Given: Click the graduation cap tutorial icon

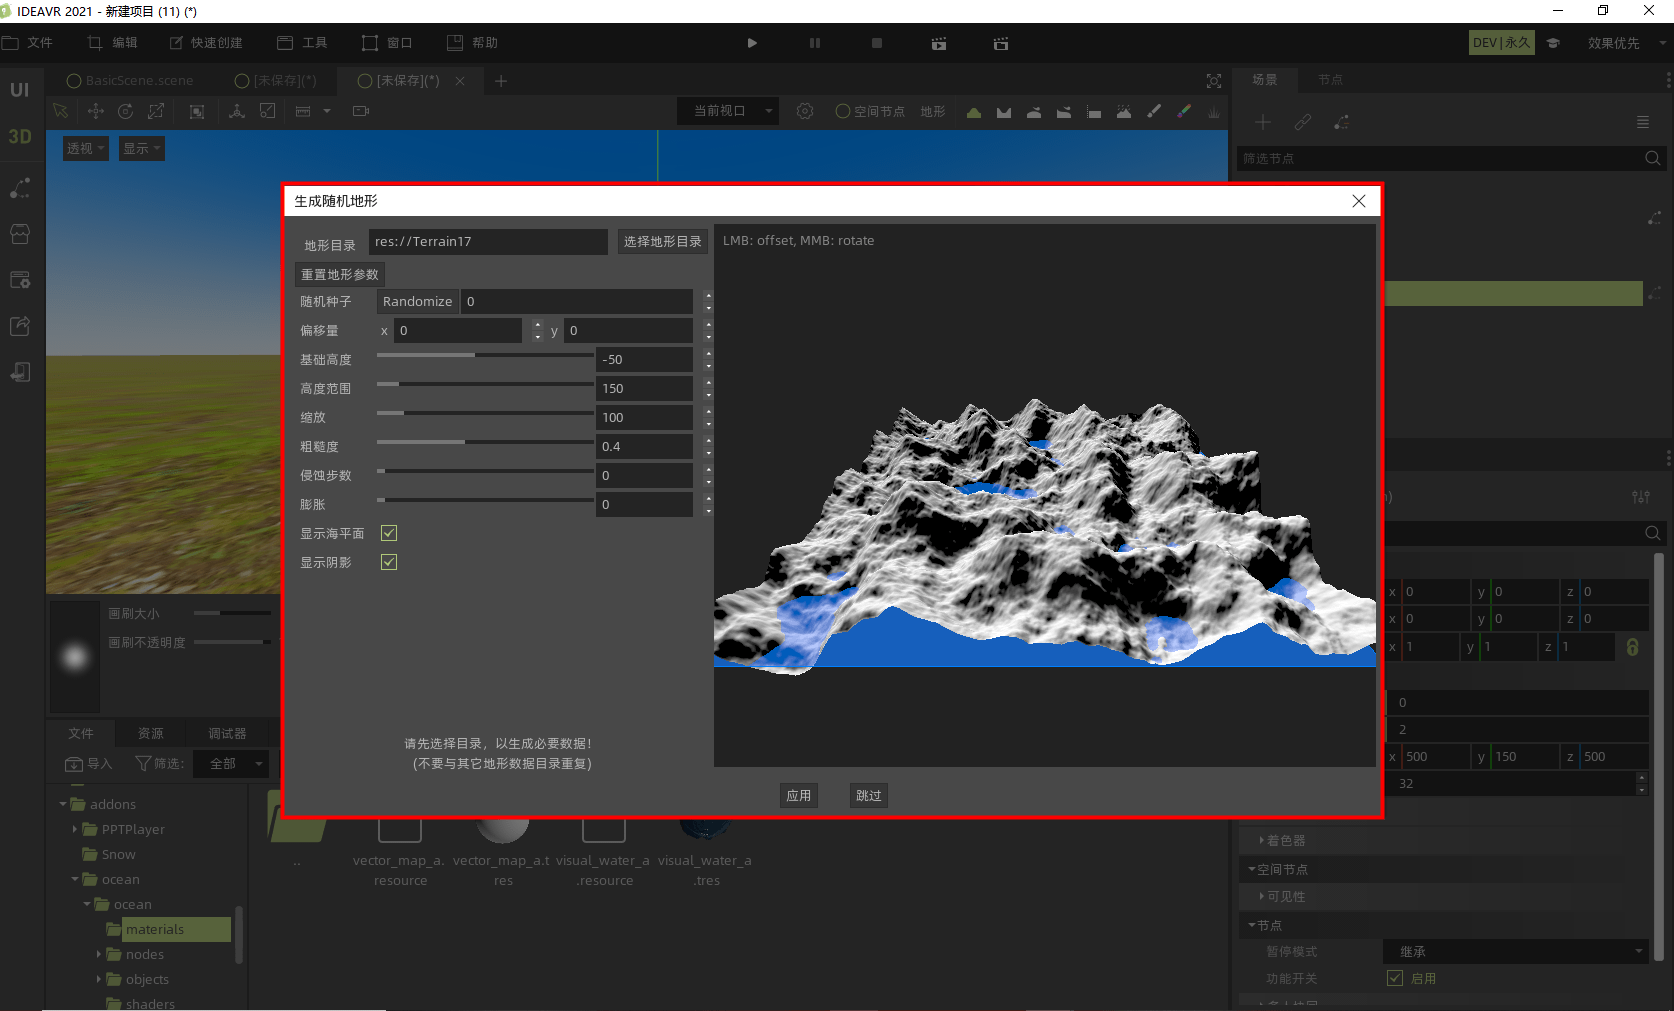Looking at the screenshot, I should [1553, 43].
